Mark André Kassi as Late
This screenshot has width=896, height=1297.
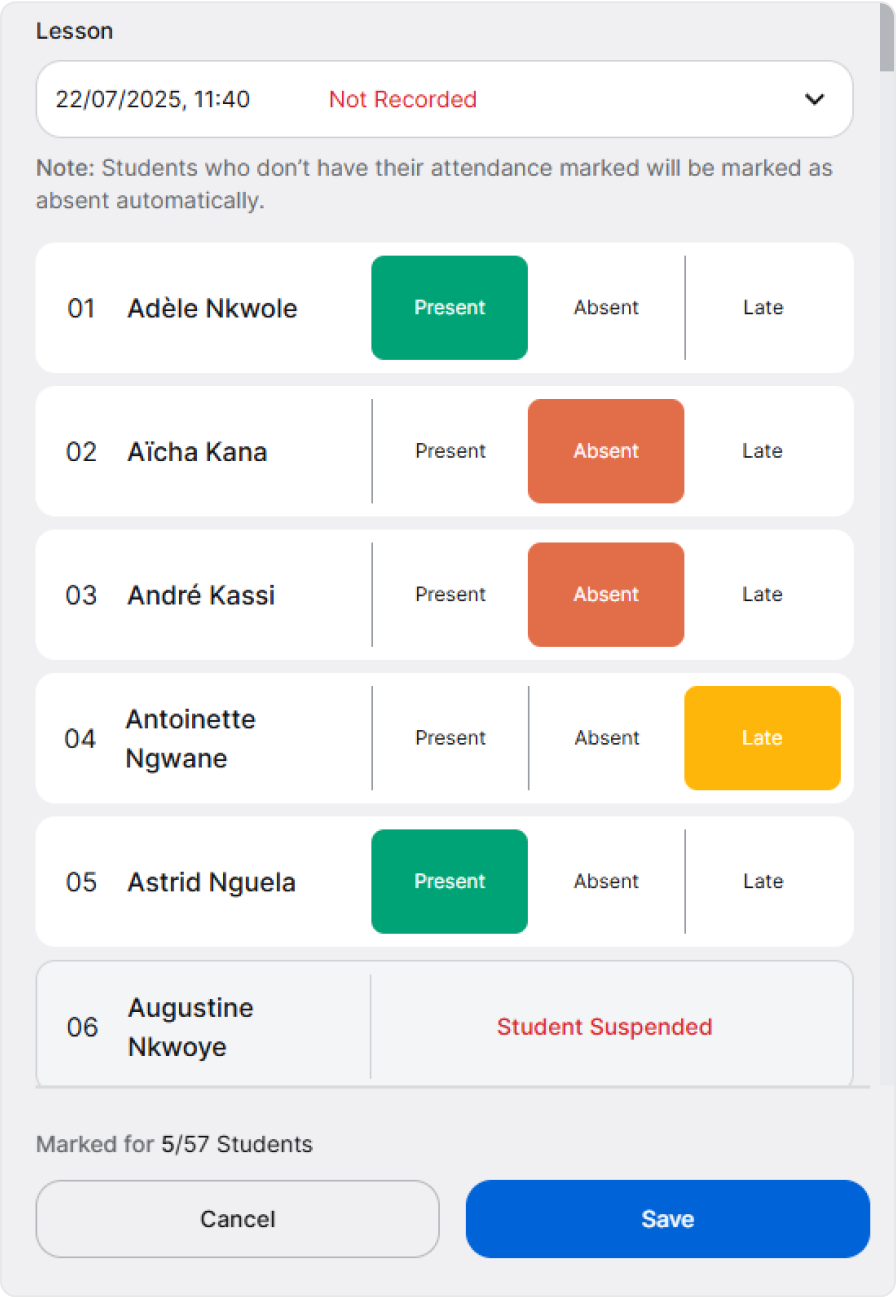[762, 594]
